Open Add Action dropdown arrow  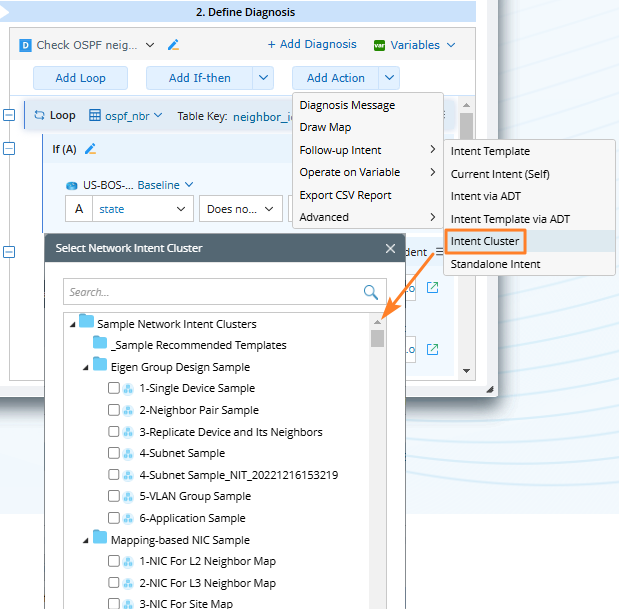click(x=389, y=78)
